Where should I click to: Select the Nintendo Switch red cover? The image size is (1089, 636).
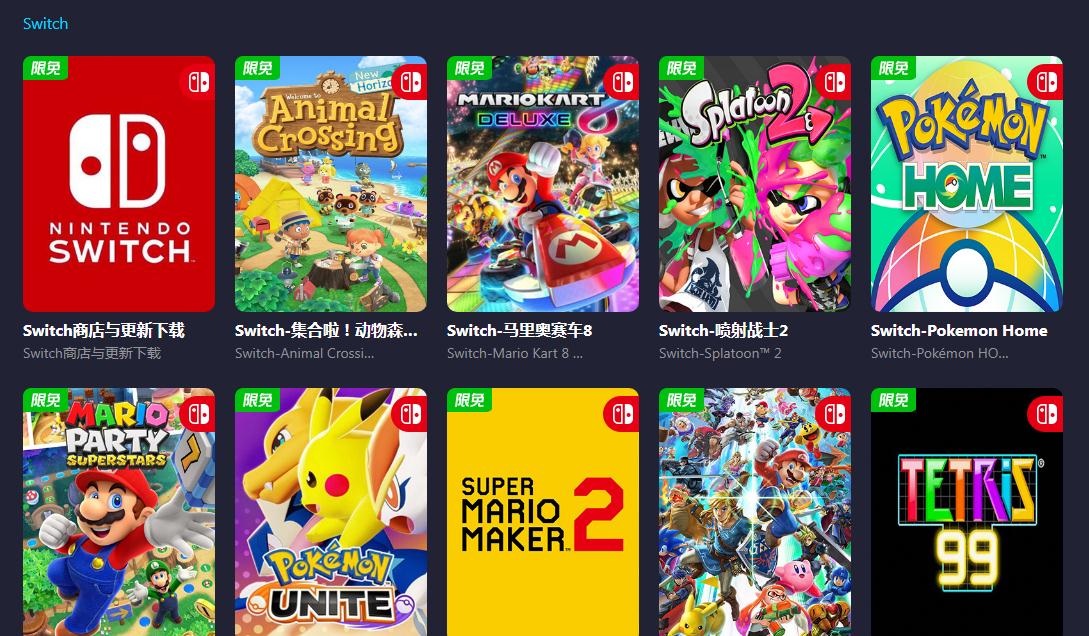pyautogui.click(x=119, y=184)
